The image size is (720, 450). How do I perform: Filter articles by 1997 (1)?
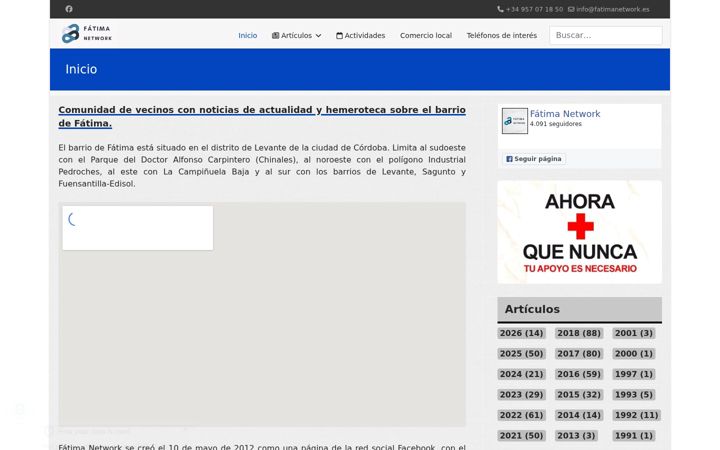click(634, 374)
